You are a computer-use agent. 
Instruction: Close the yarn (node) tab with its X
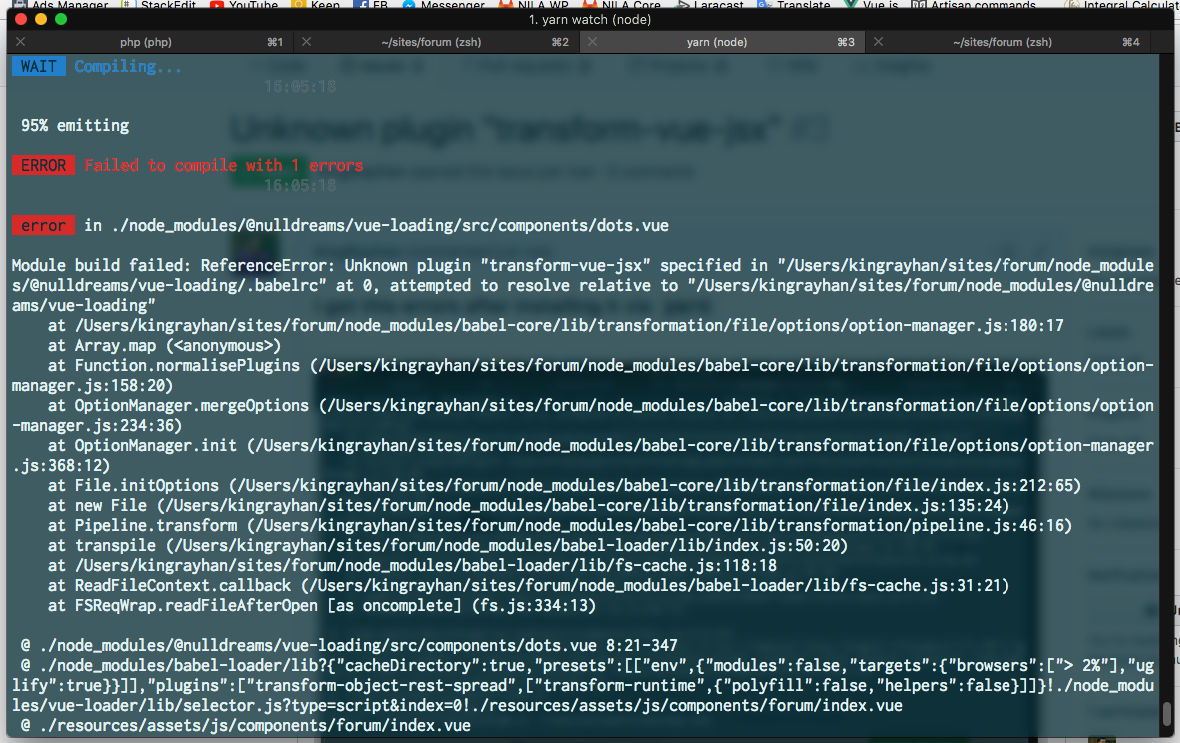(x=592, y=42)
